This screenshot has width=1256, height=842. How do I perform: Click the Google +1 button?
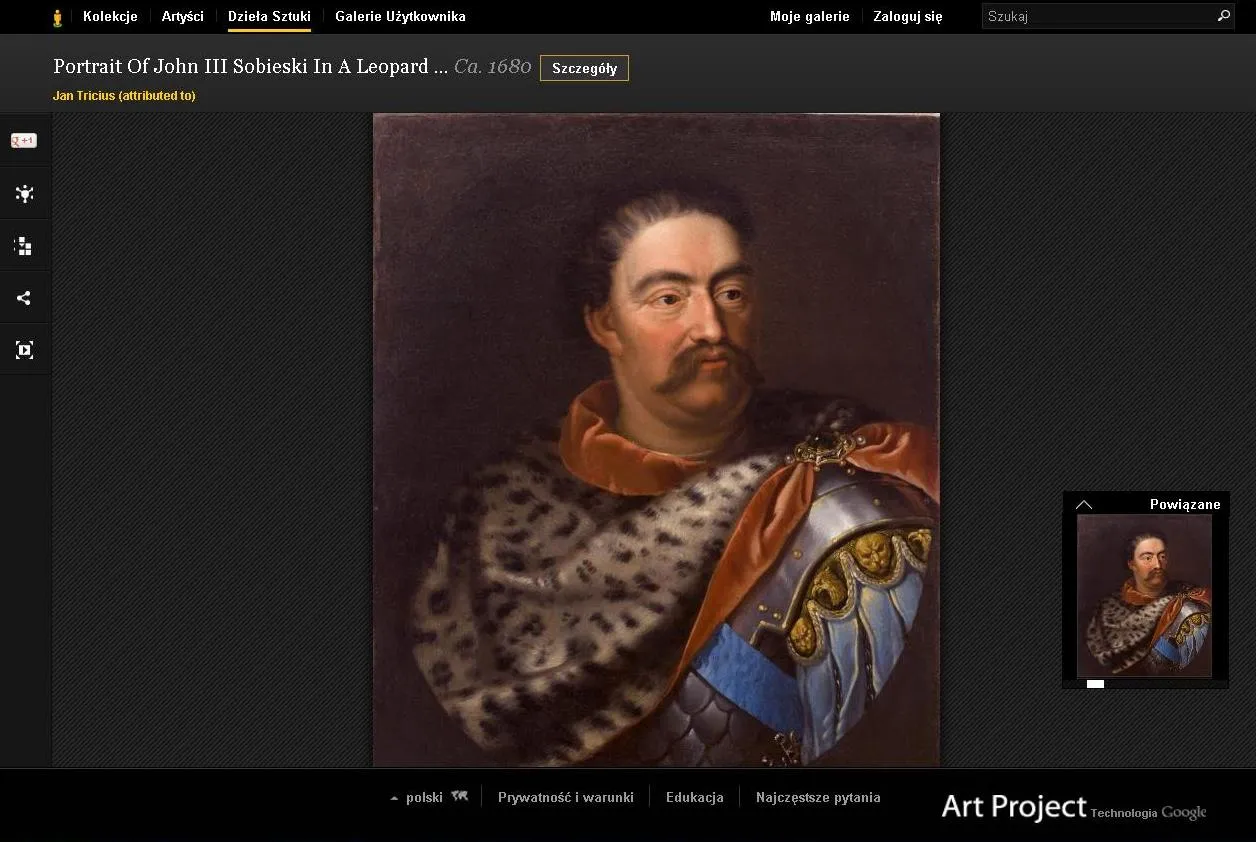point(24,141)
